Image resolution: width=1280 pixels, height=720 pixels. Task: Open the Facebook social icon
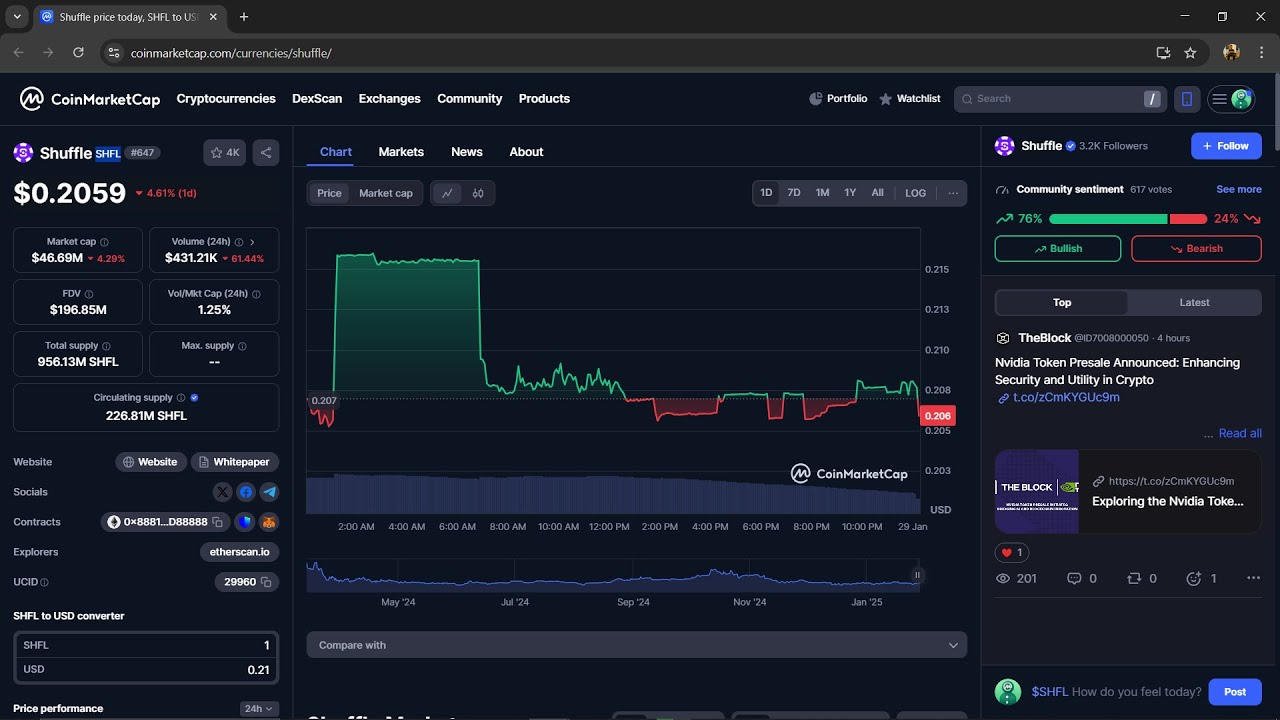[246, 492]
